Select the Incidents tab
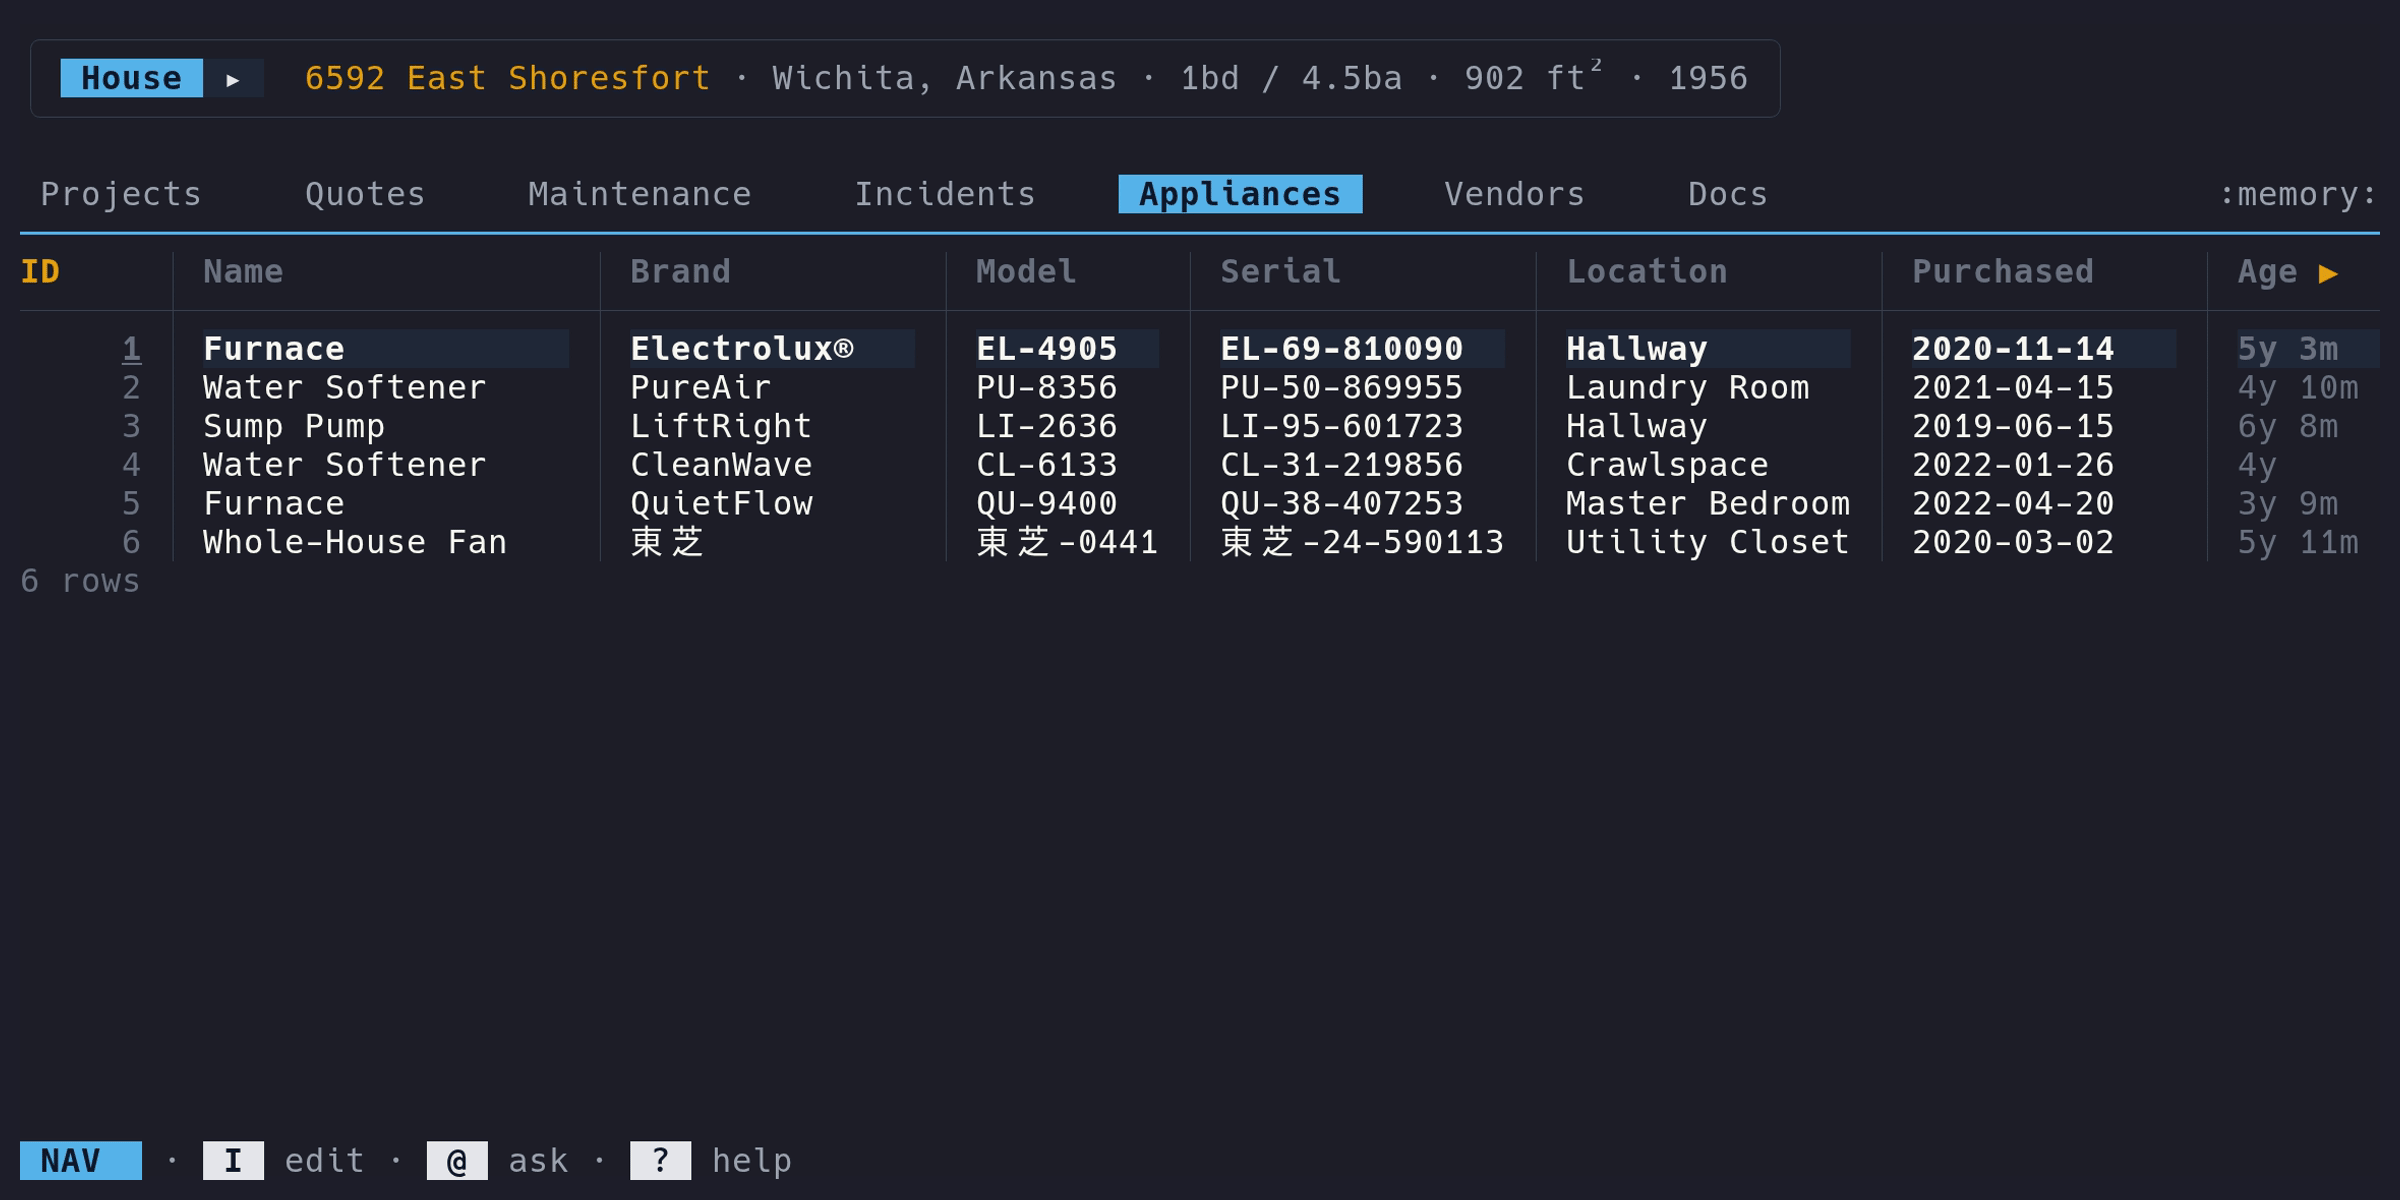The height and width of the screenshot is (1200, 2400). [945, 194]
